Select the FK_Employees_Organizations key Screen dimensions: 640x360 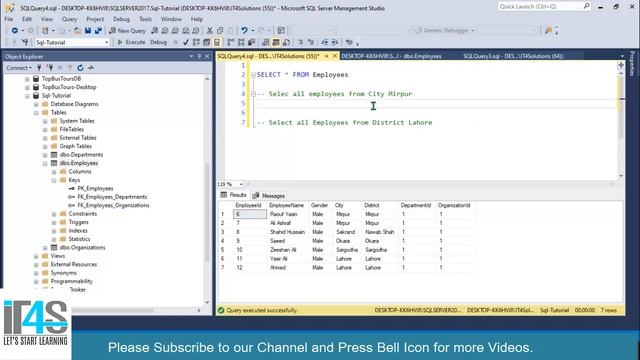(113, 205)
